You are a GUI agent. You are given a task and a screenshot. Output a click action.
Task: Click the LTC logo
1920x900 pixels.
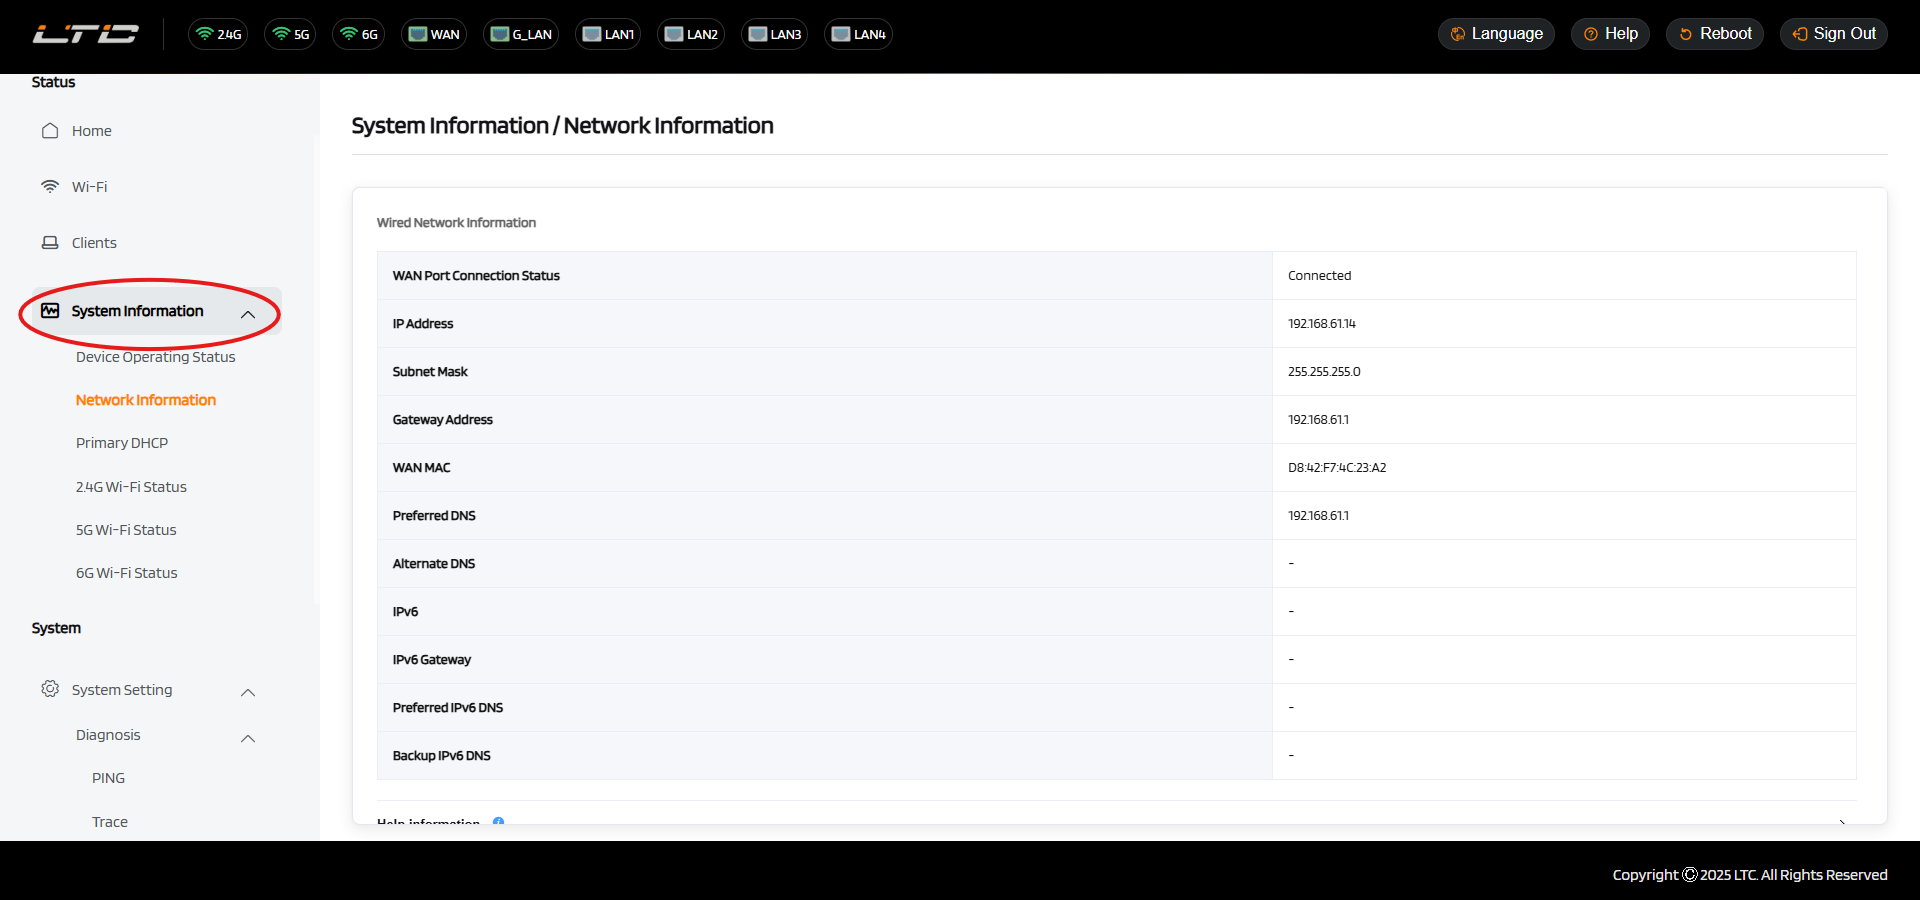coord(86,34)
